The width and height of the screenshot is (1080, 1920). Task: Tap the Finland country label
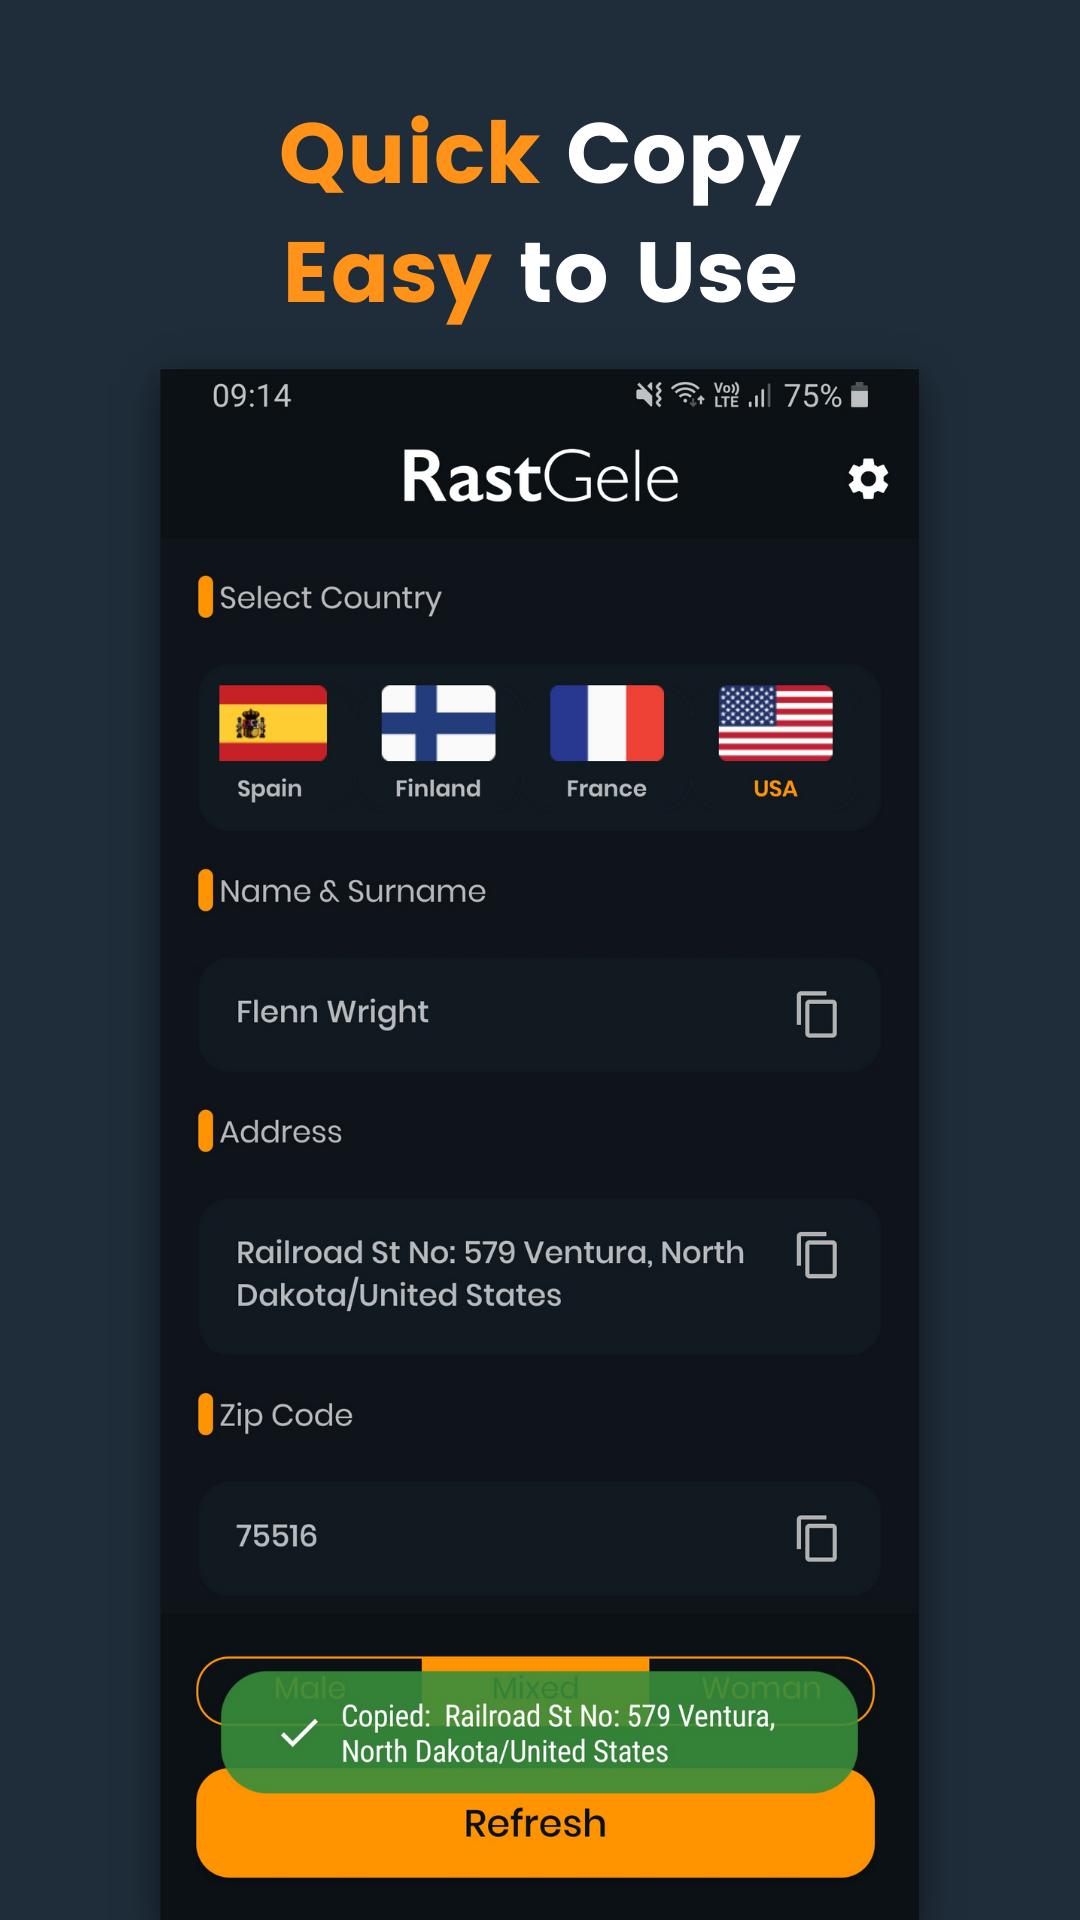[x=438, y=788]
